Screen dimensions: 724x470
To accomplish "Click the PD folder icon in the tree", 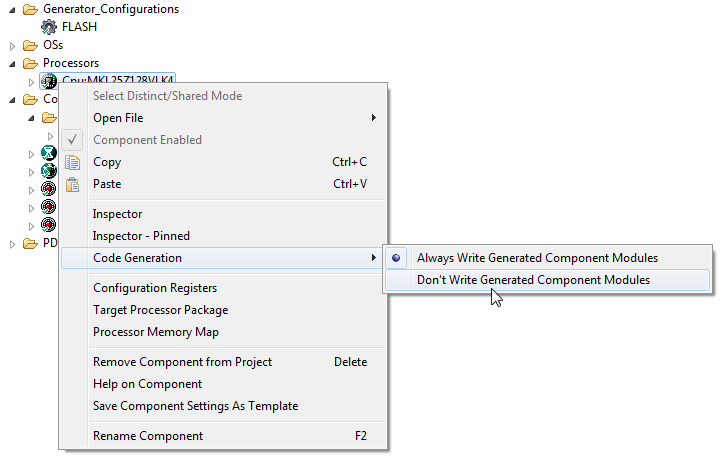I will coord(30,243).
